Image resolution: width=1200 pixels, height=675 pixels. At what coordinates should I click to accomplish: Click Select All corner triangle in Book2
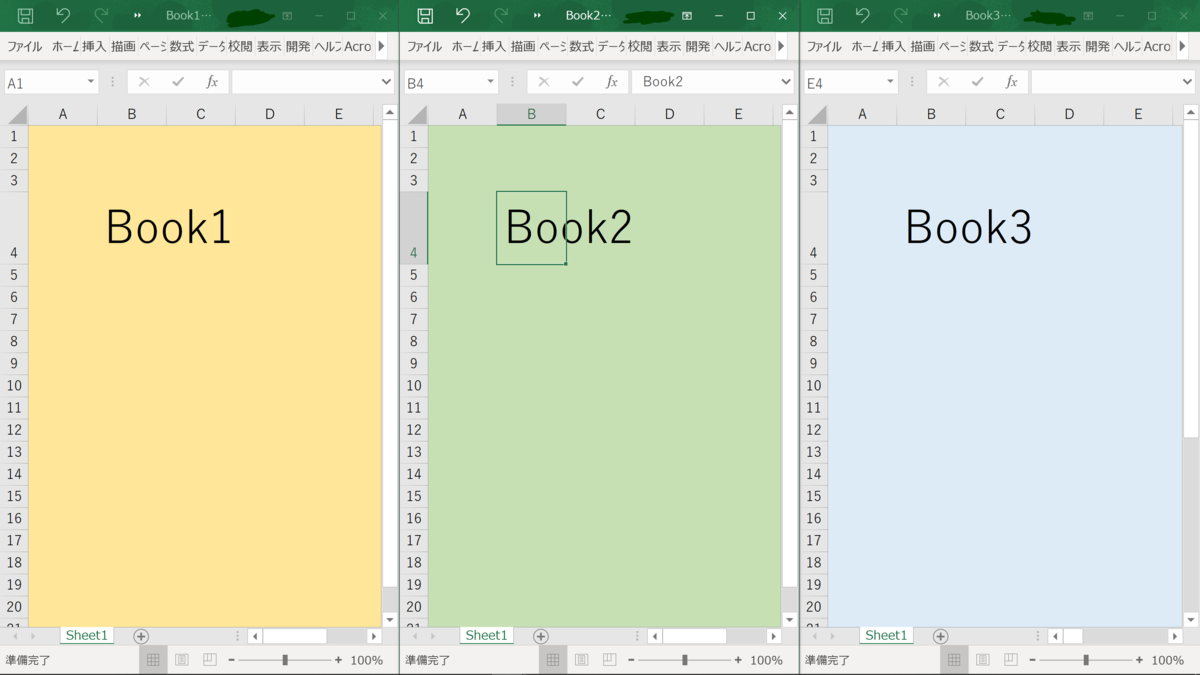pos(417,115)
